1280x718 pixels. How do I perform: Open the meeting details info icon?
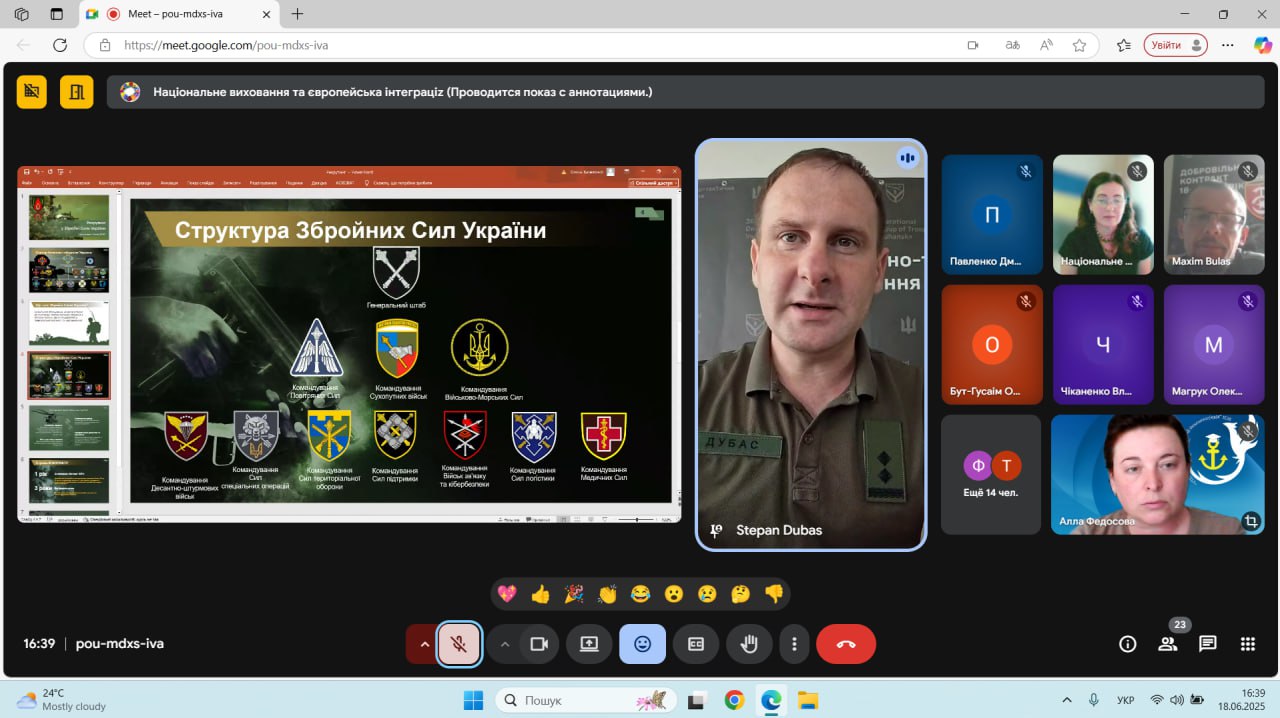click(1127, 644)
